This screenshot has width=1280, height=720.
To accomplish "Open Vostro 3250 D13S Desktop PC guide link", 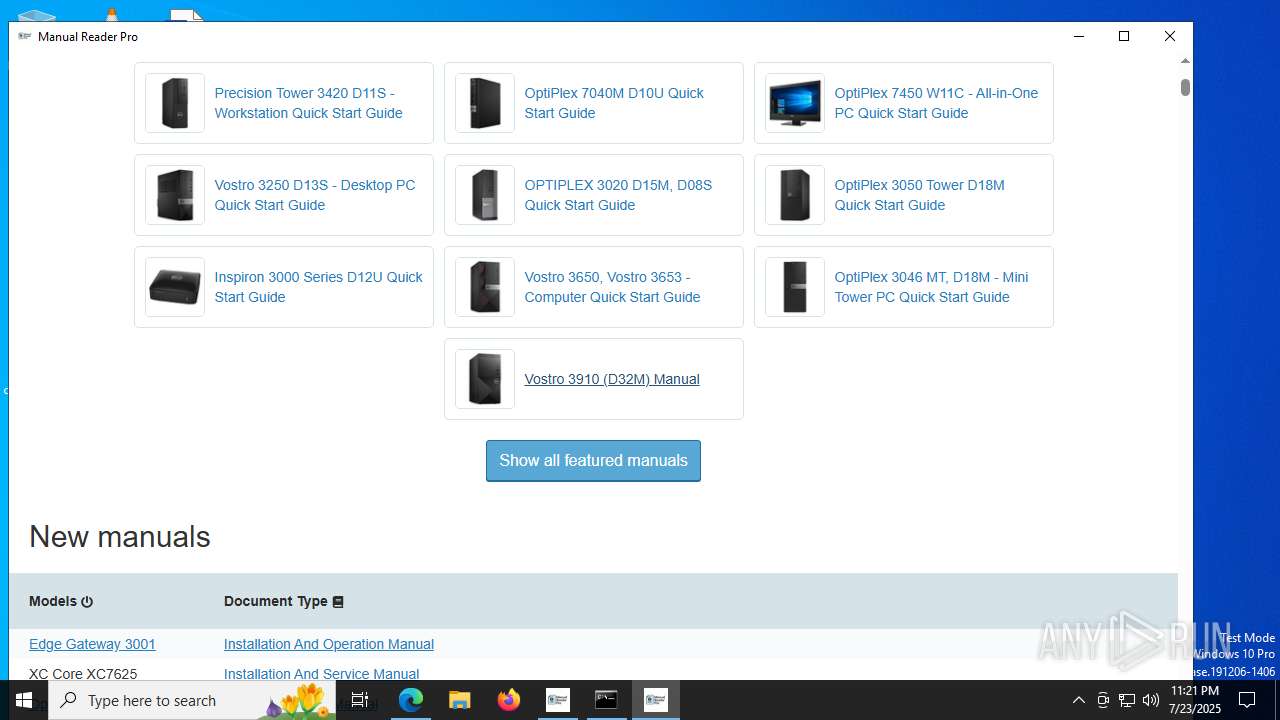I will [315, 195].
